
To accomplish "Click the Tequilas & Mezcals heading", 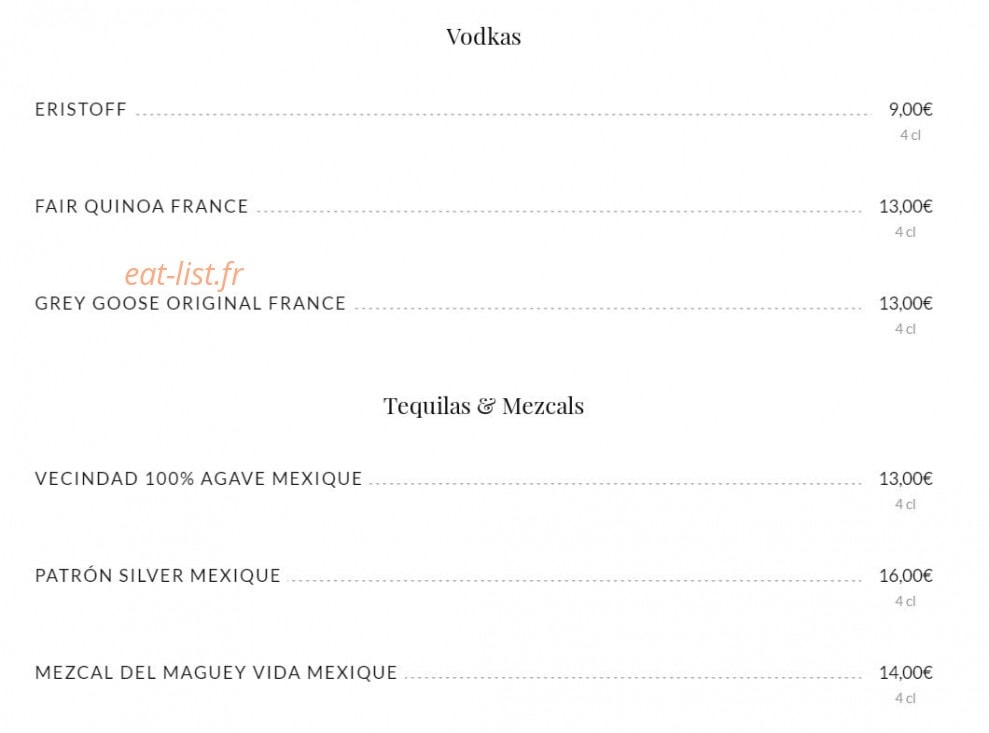I will point(483,406).
